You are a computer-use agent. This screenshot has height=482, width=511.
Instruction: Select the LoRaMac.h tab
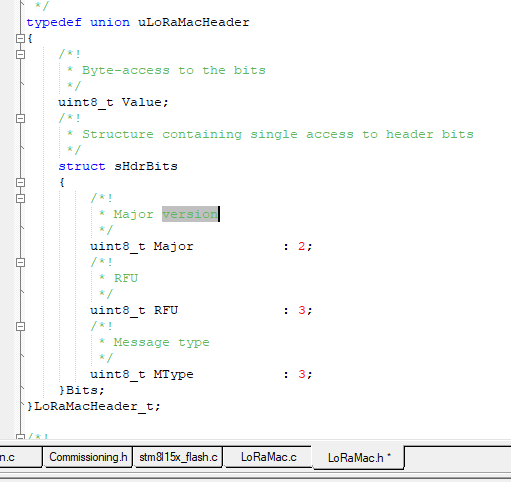(359, 458)
